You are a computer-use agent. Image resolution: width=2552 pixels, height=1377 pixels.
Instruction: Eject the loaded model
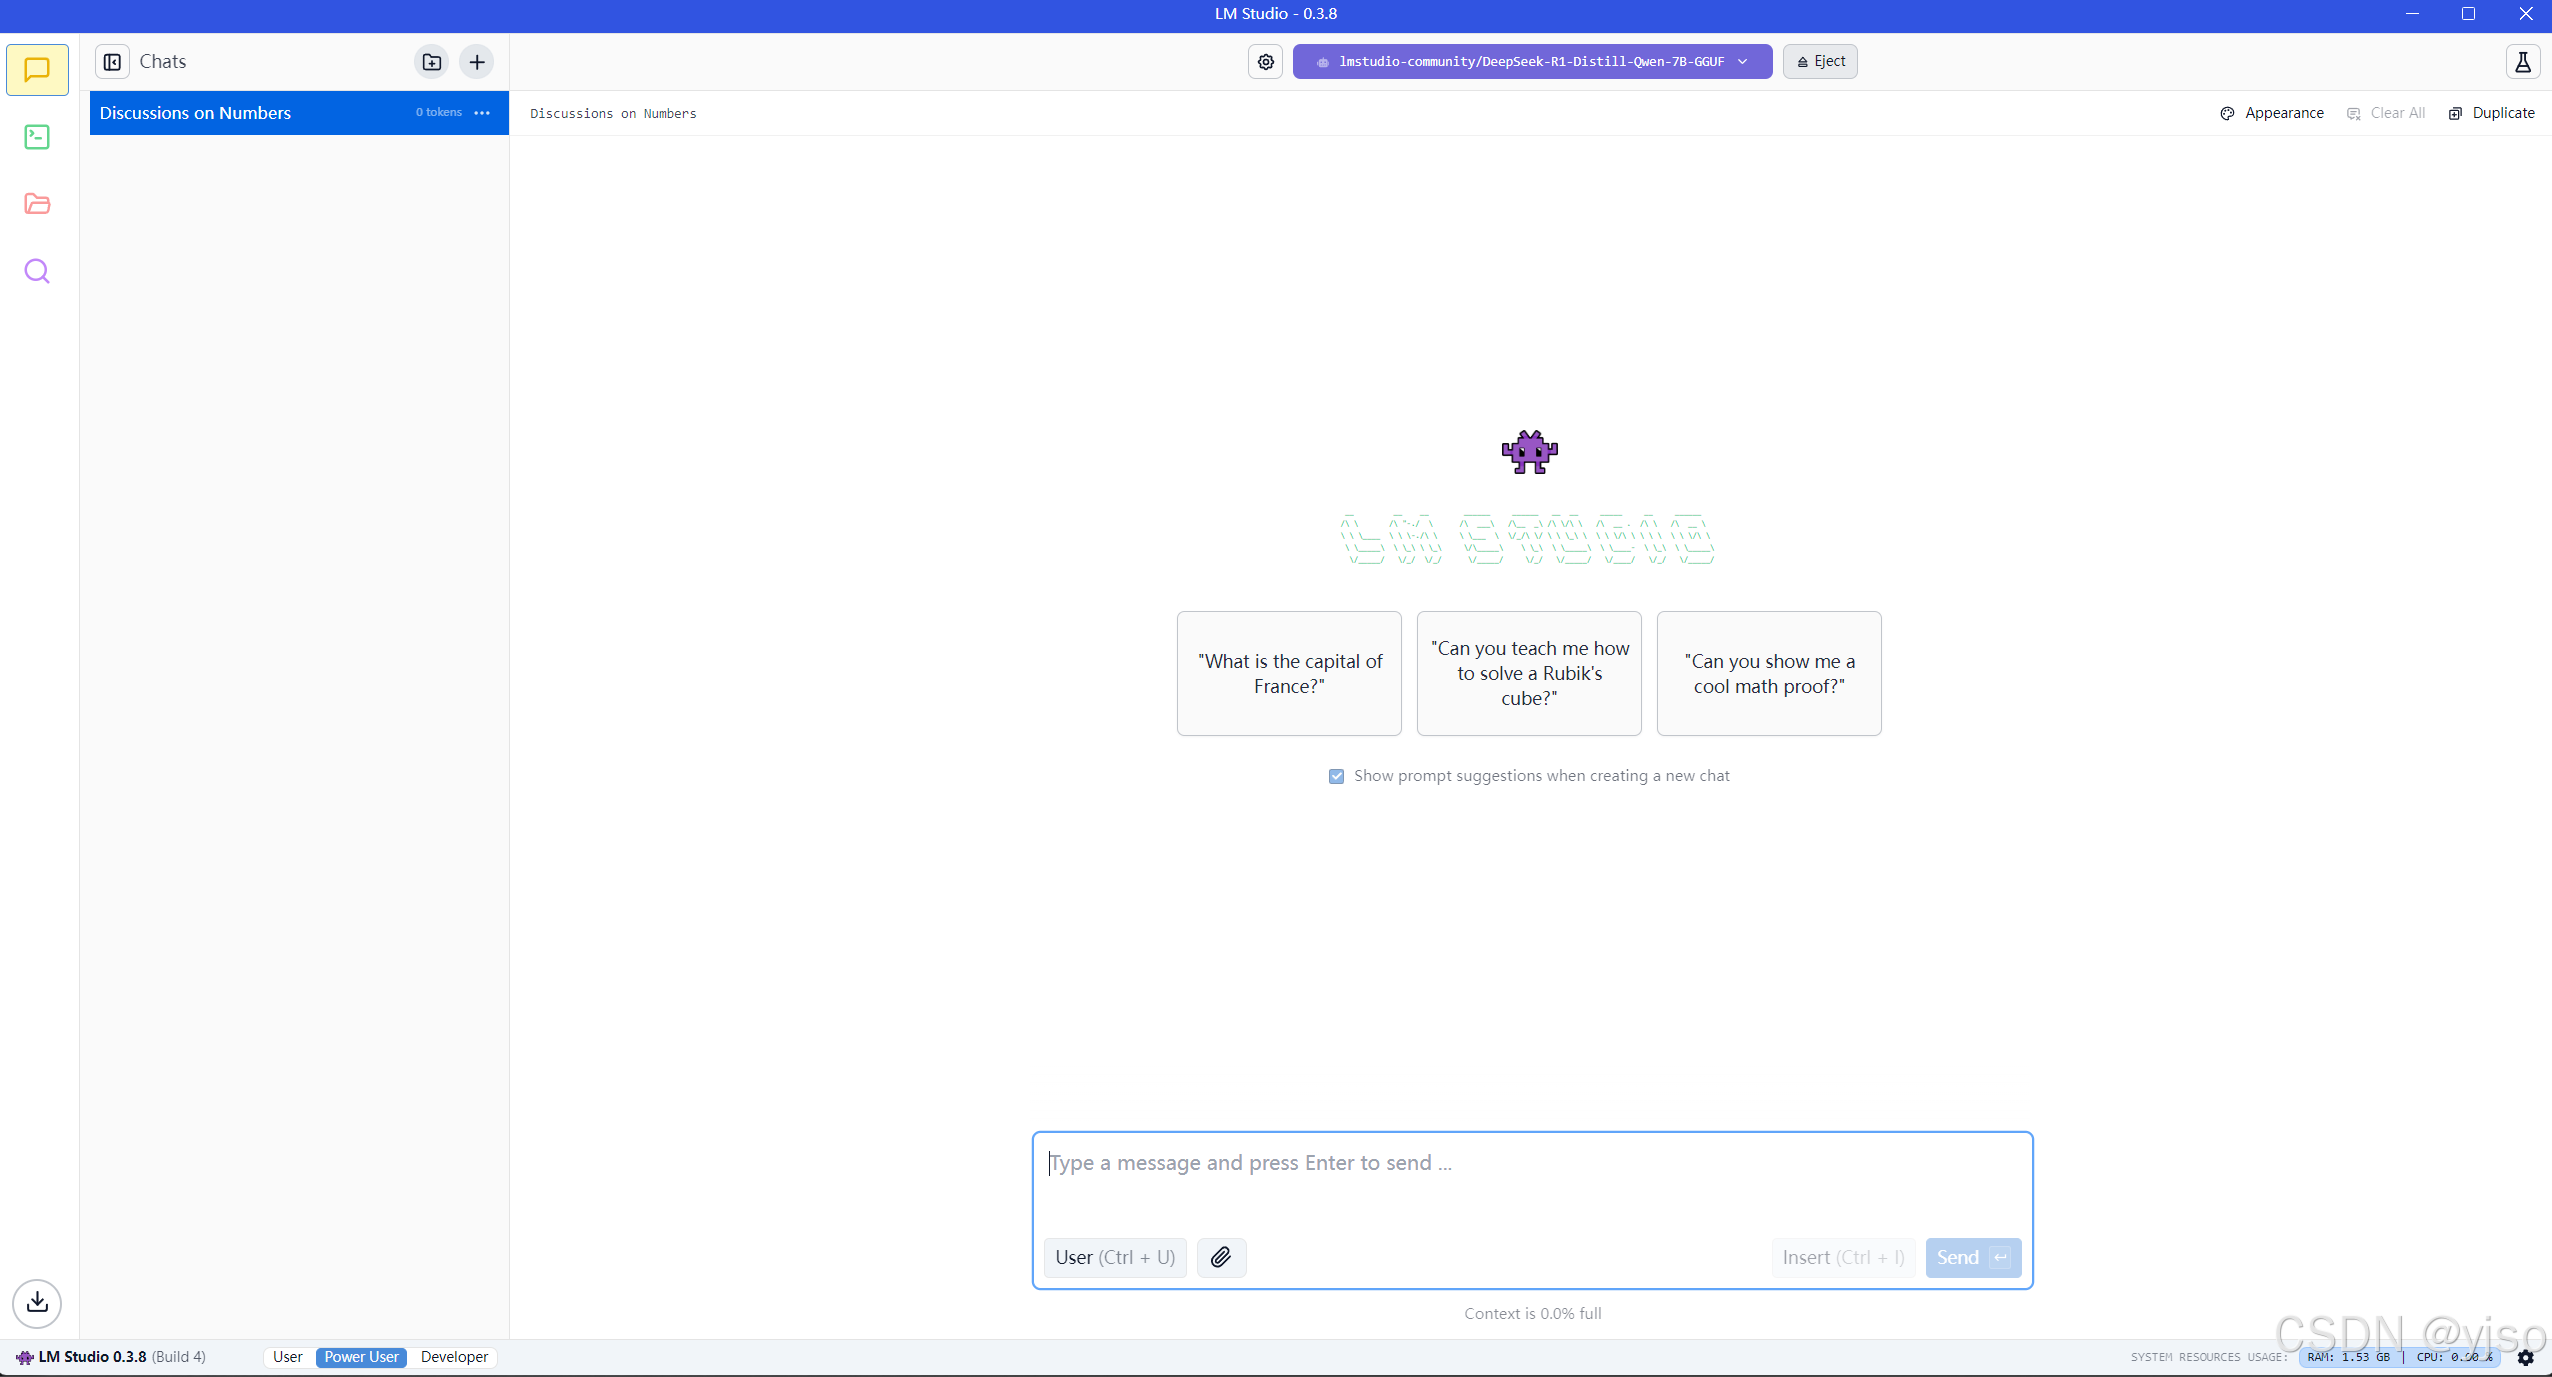[x=1820, y=62]
